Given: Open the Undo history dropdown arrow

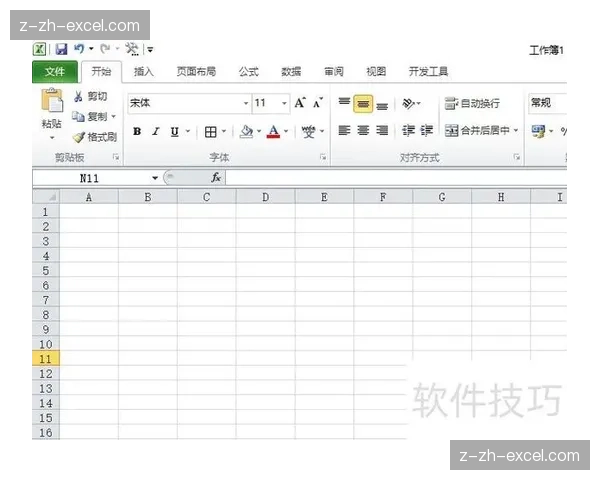Looking at the screenshot, I should (91, 49).
